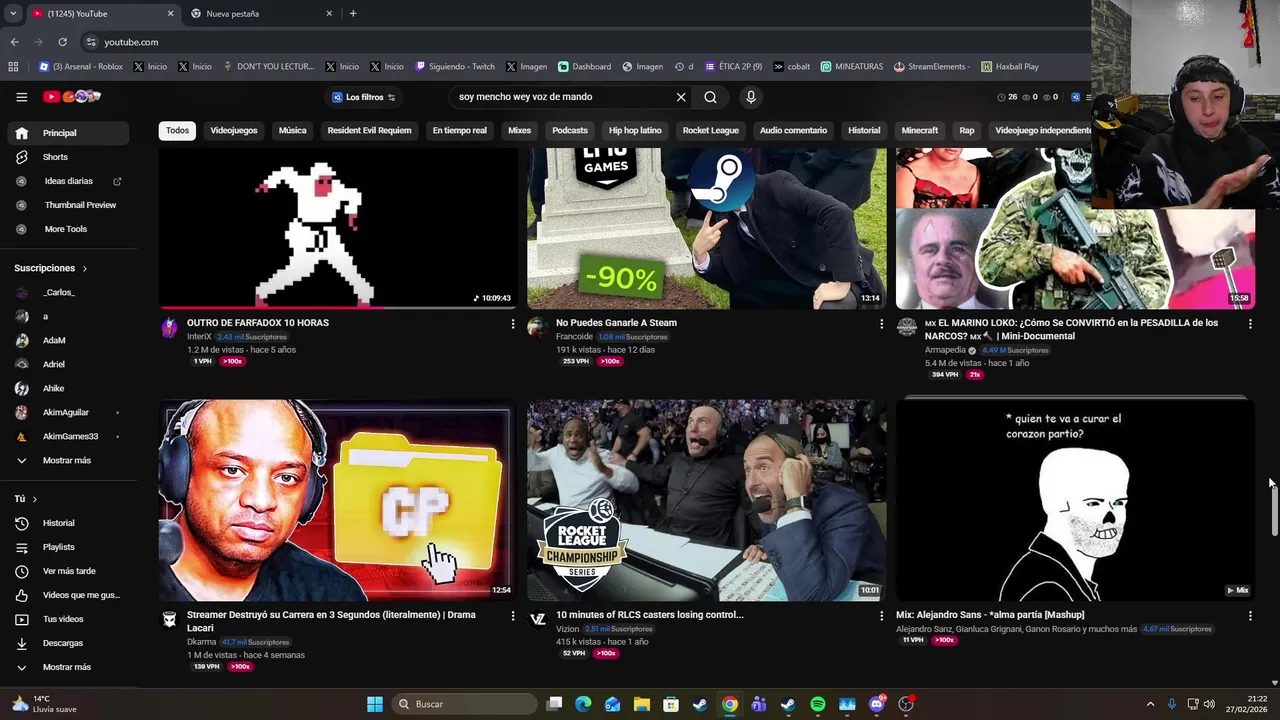Open File Explorer from the taskbar
The width and height of the screenshot is (1280, 720).
coord(642,704)
